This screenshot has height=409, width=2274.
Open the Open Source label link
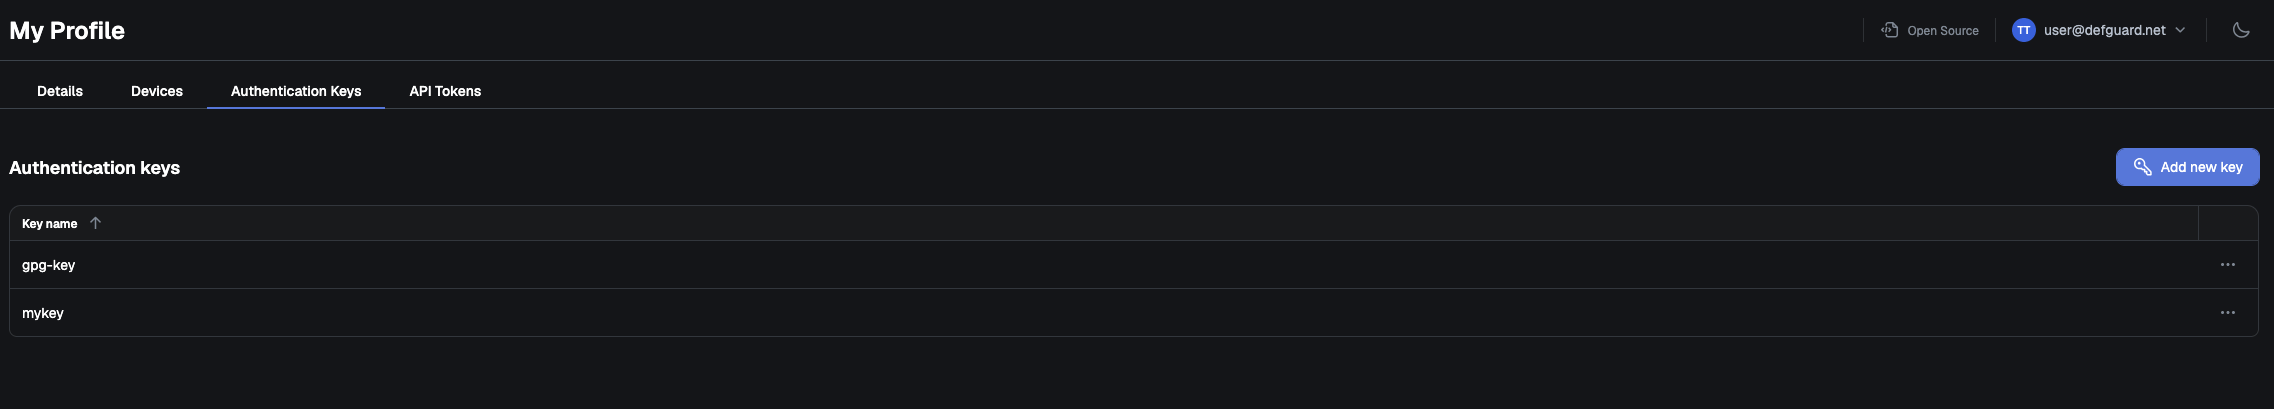coord(1942,31)
